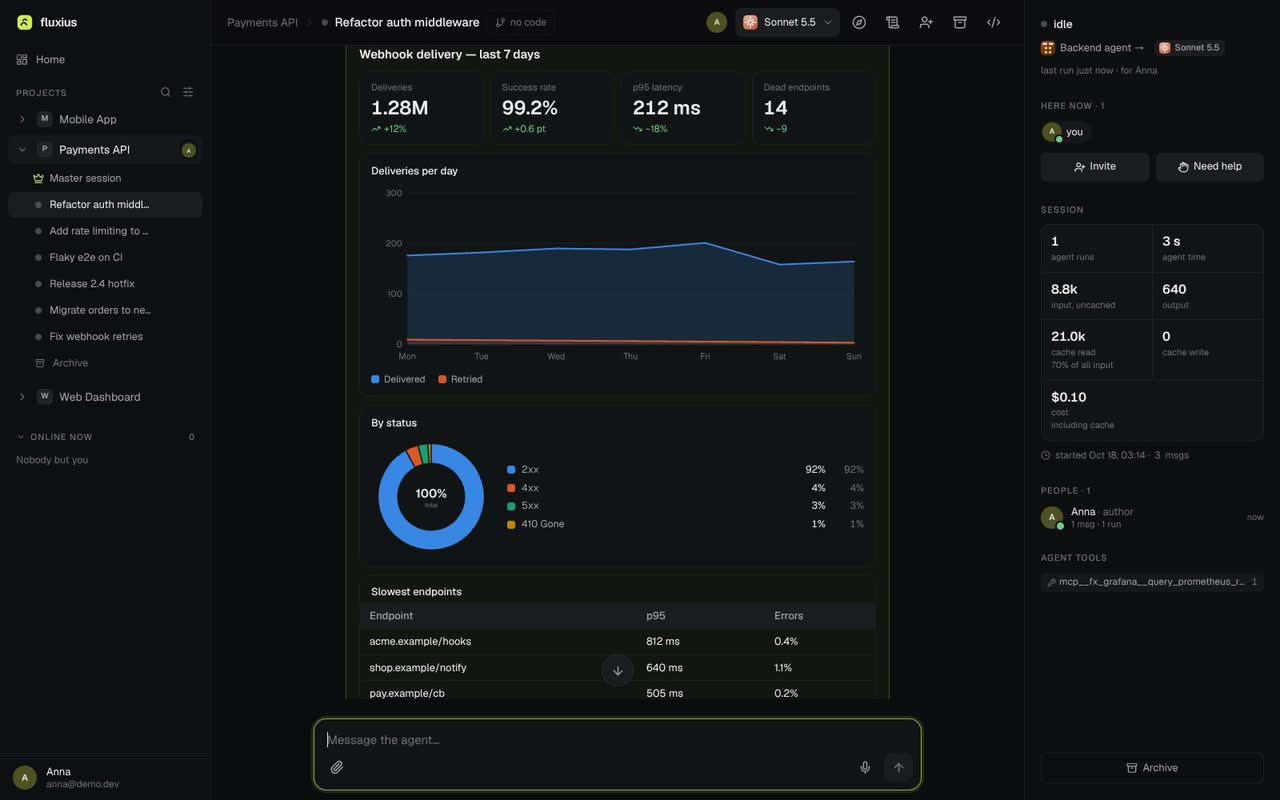Click the Backend agent icon
The width and height of the screenshot is (1280, 800).
coord(1048,48)
